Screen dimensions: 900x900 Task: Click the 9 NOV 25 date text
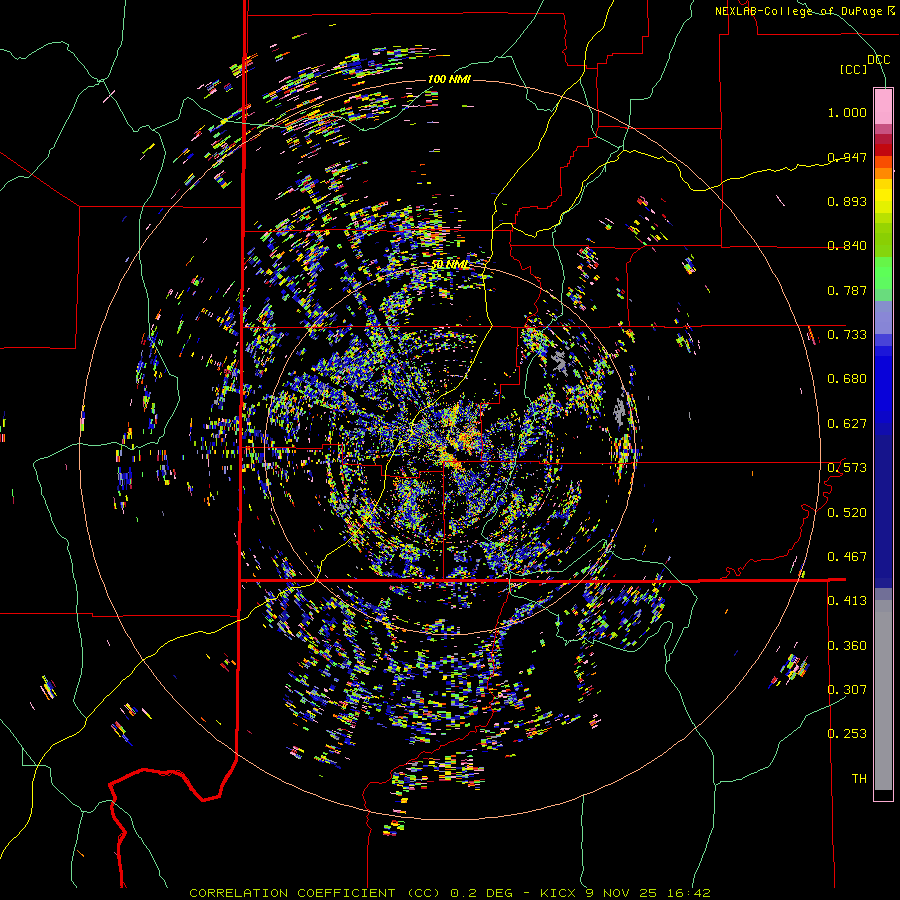click(x=623, y=893)
